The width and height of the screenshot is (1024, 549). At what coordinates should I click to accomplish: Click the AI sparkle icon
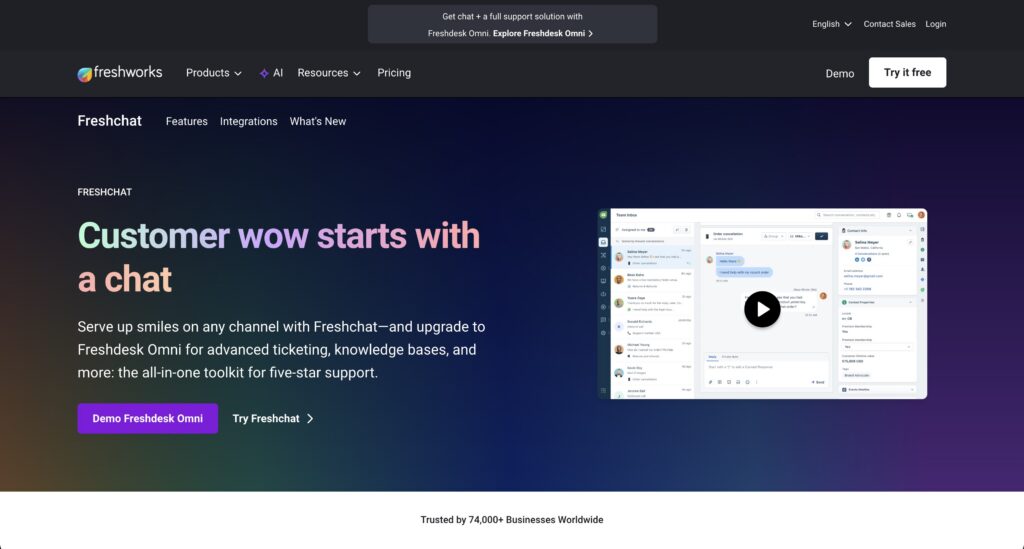pos(264,73)
